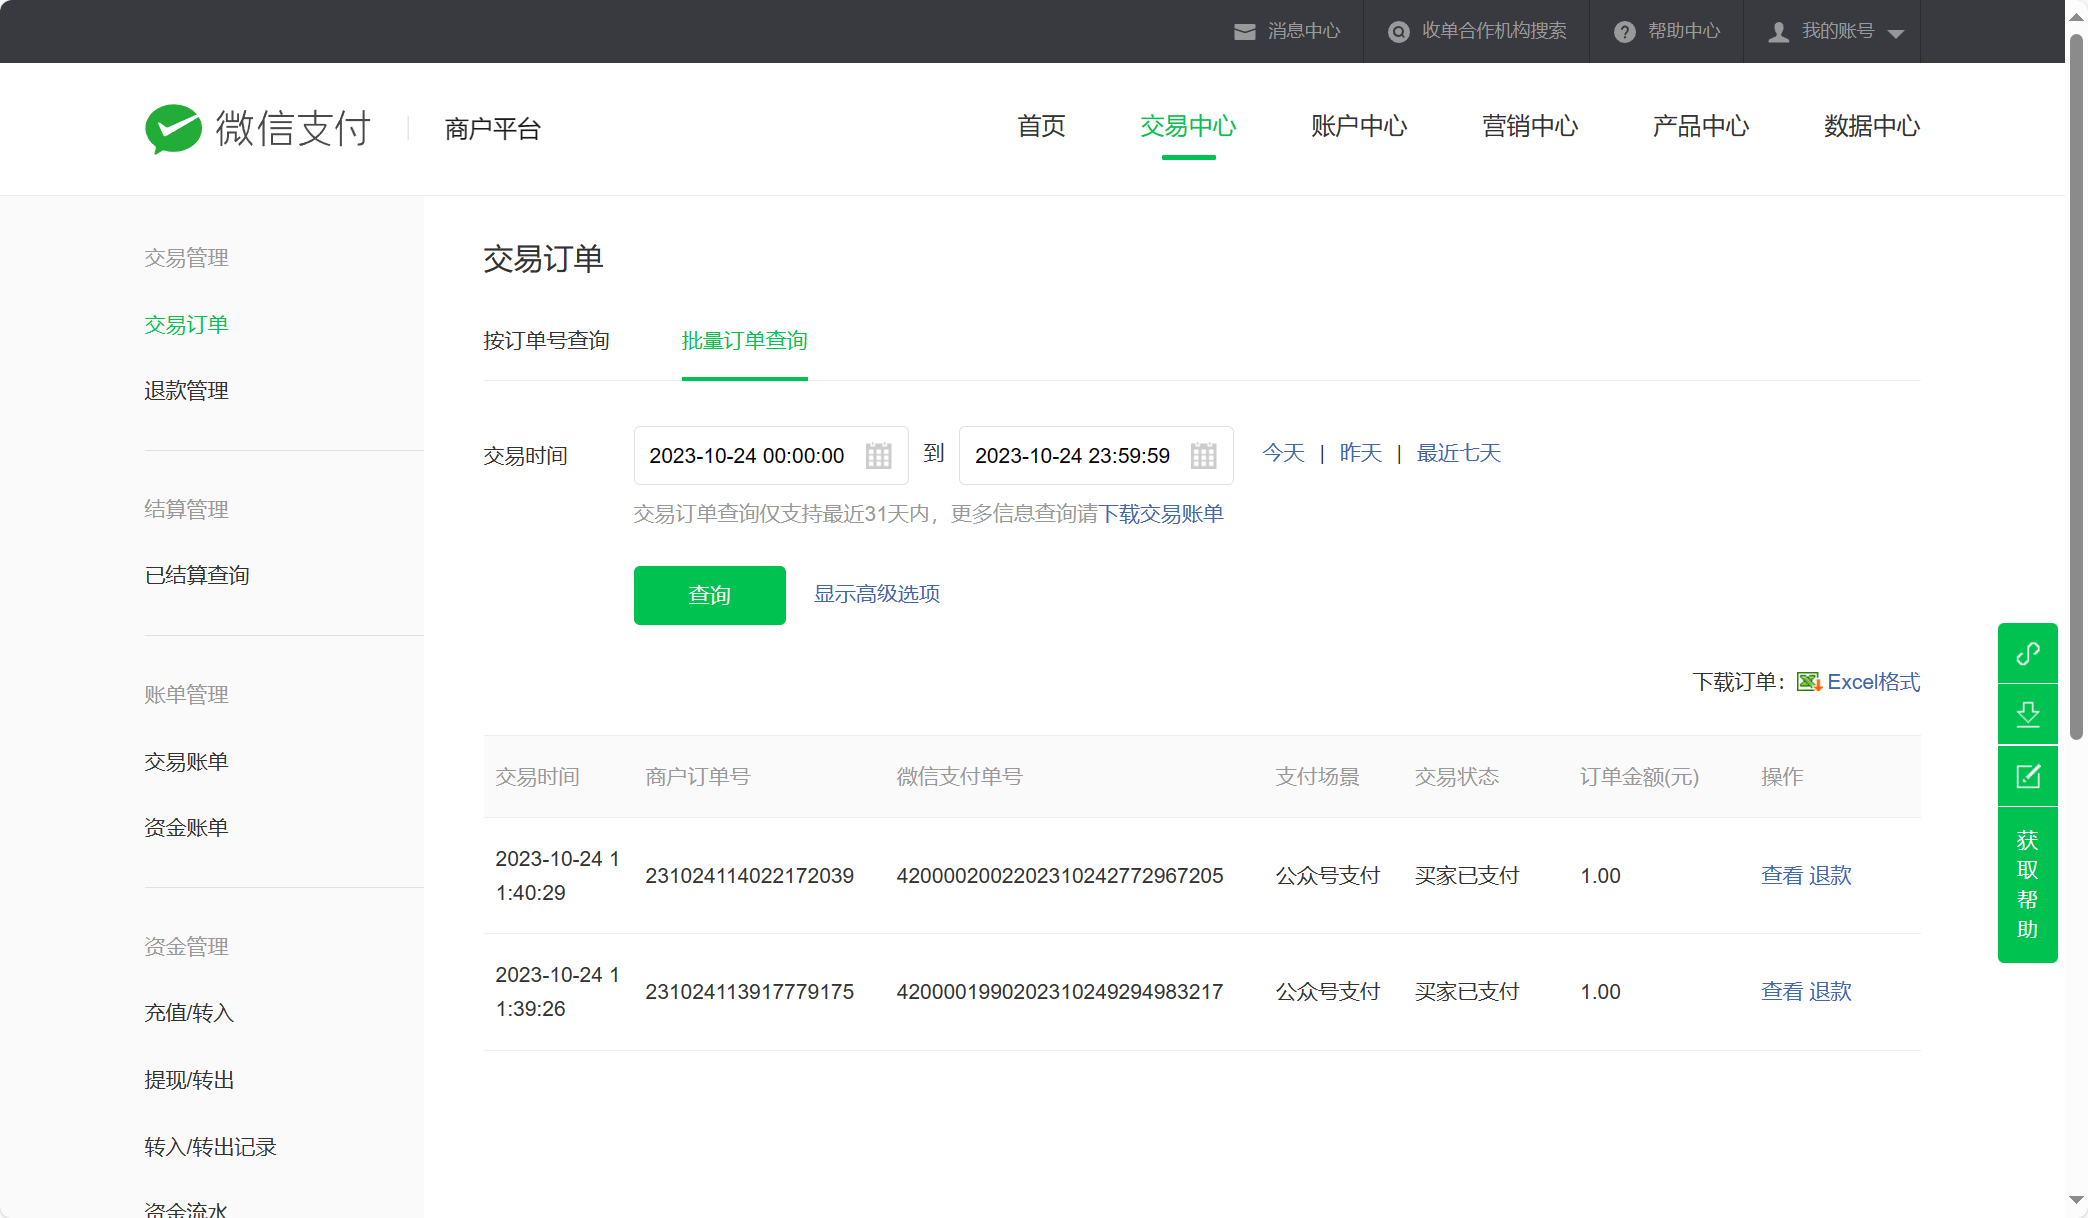Click the edit feedback icon in floating sidebar
This screenshot has width=2088, height=1218.
tap(2027, 776)
